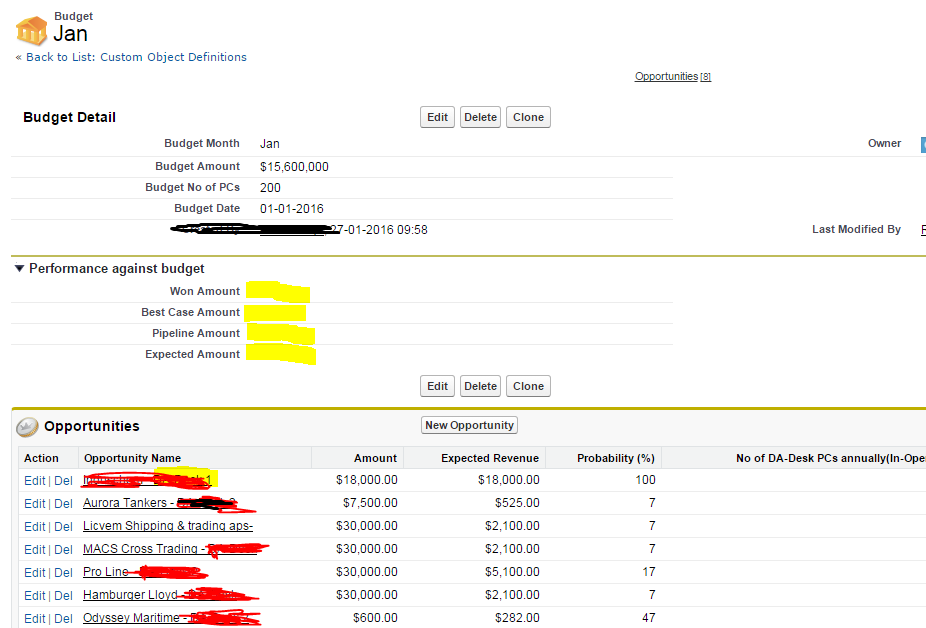Go back to Custom Object Definitions list
The width and height of the screenshot is (926, 628).
pos(131,57)
